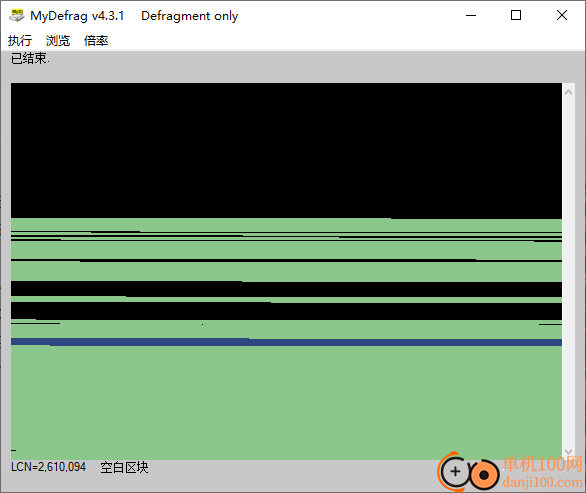Click the MyDefrag app icon in title bar

click(16, 15)
